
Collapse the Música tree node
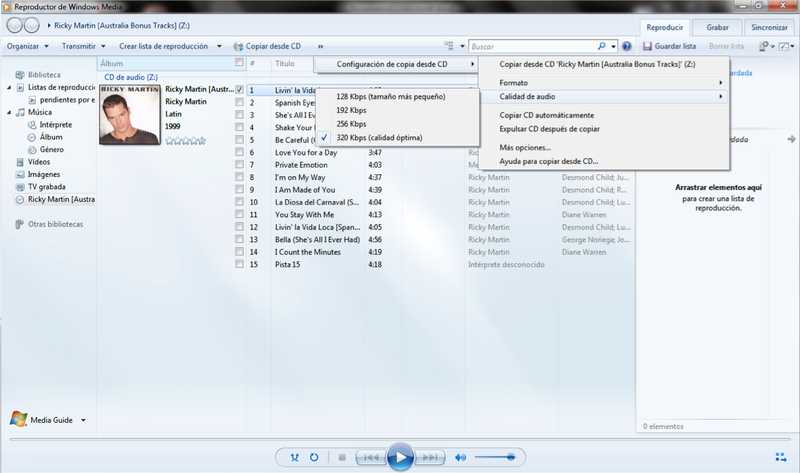9,112
